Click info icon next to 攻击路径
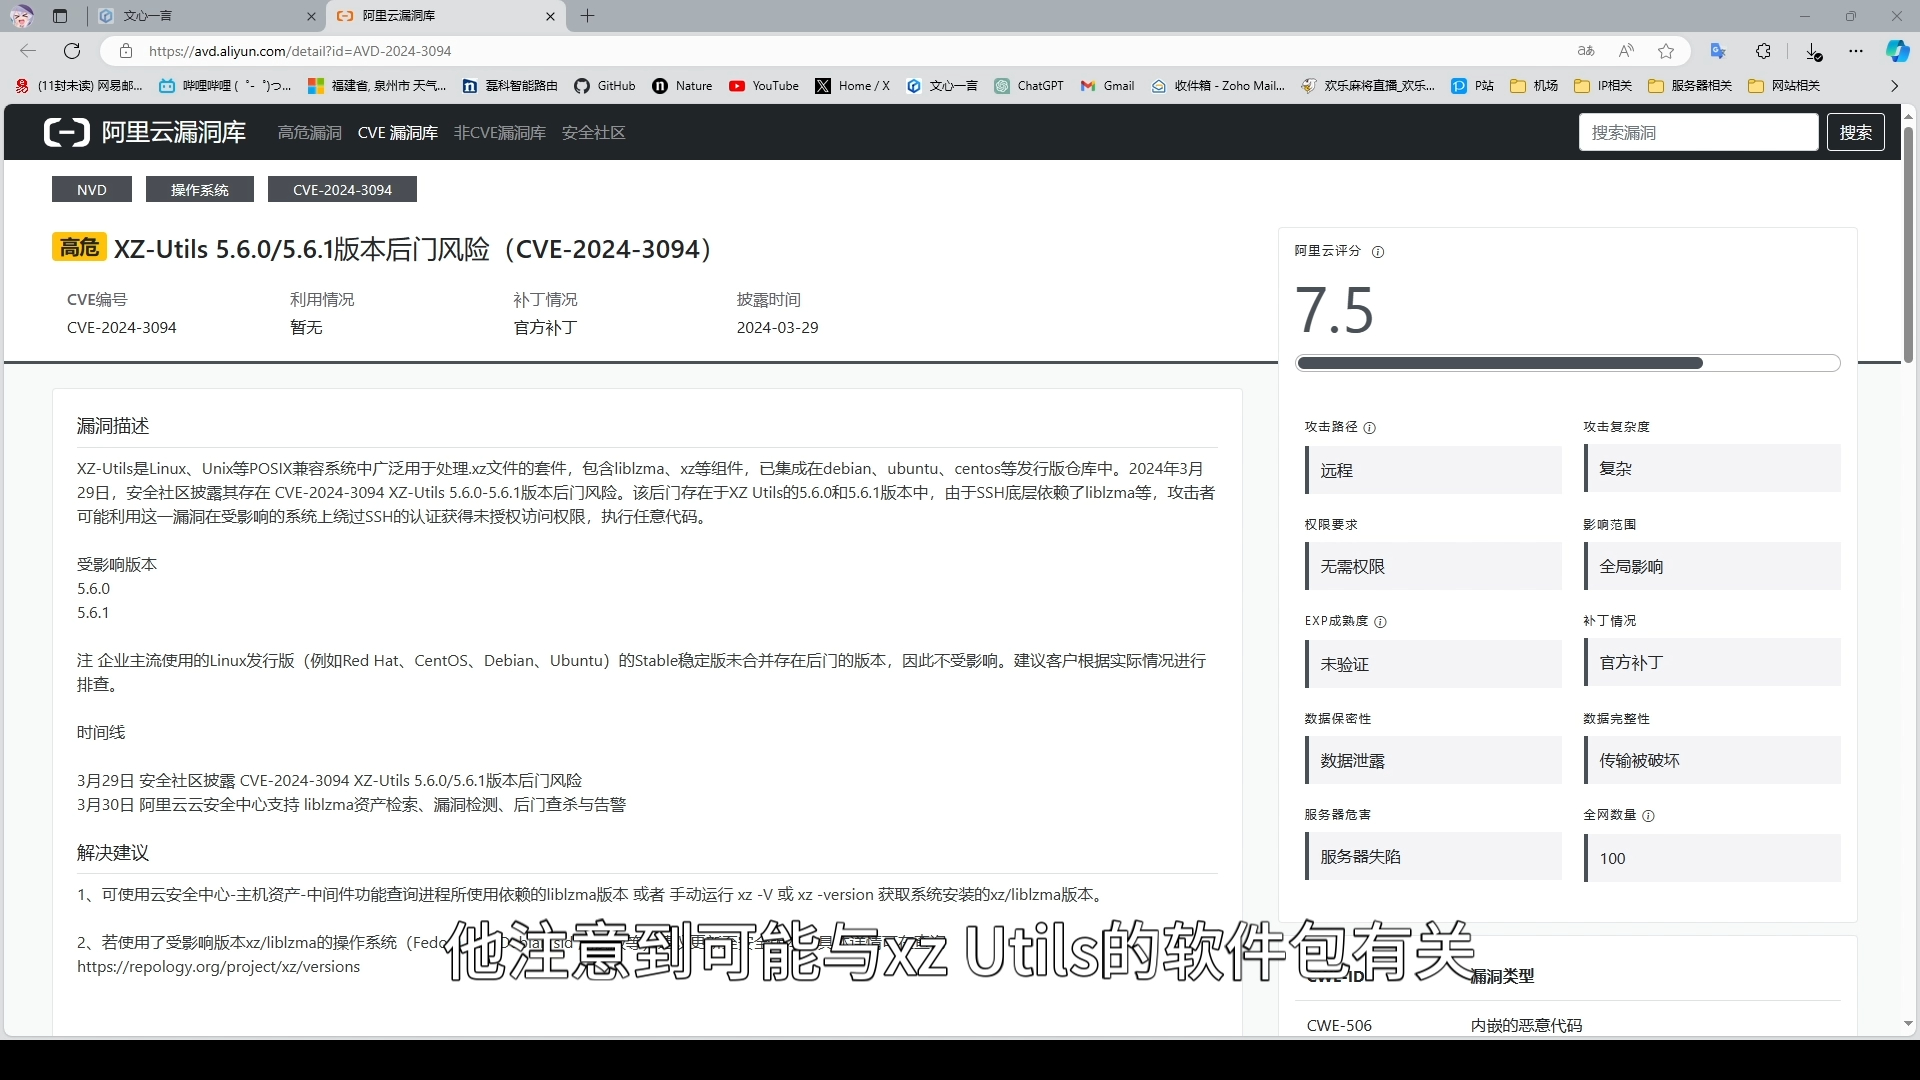This screenshot has width=1920, height=1080. click(x=1370, y=428)
